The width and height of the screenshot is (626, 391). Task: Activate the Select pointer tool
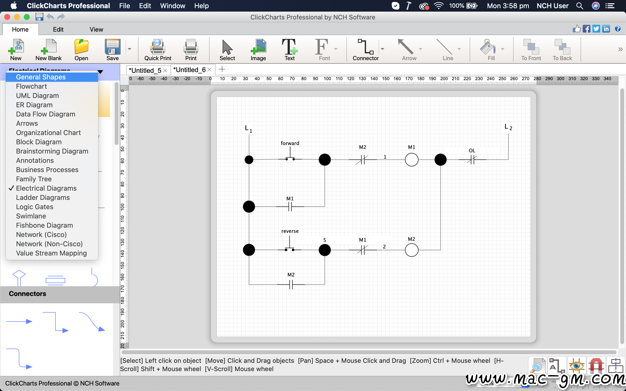pyautogui.click(x=227, y=50)
